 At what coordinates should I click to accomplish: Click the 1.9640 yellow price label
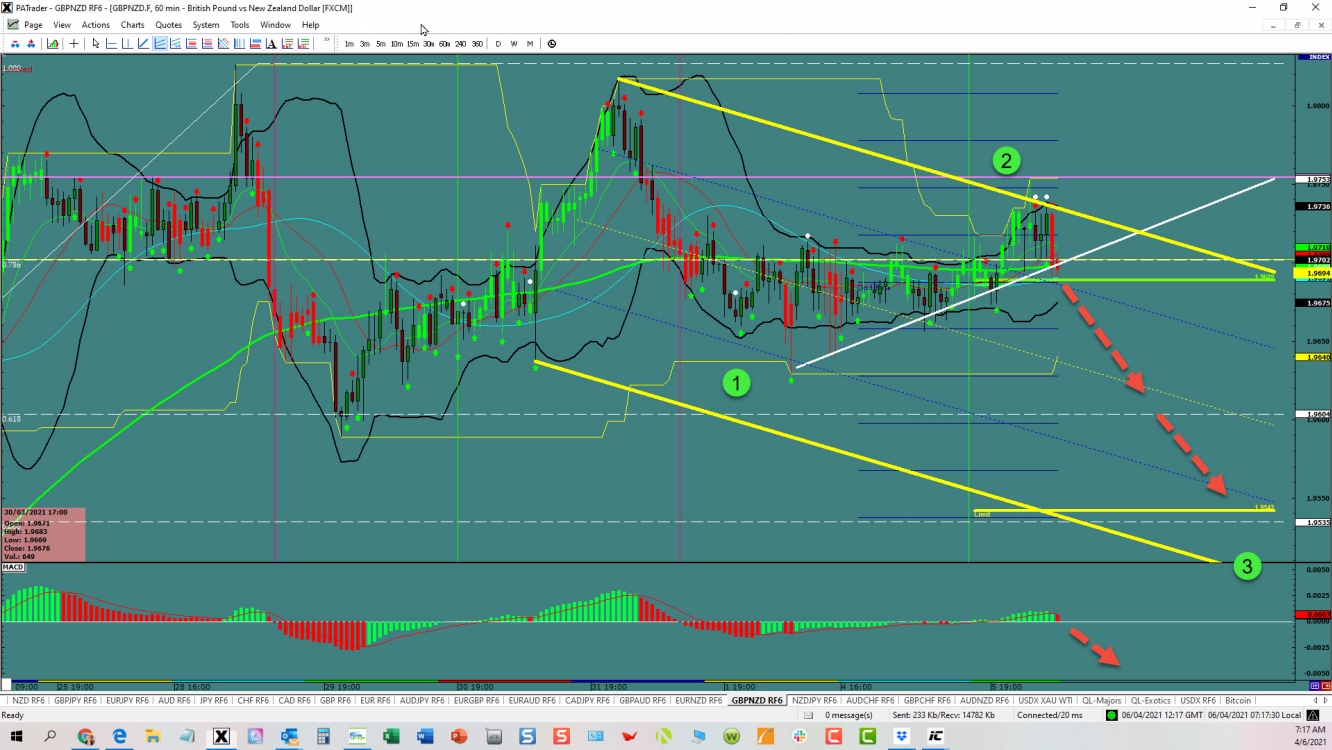pos(1311,357)
